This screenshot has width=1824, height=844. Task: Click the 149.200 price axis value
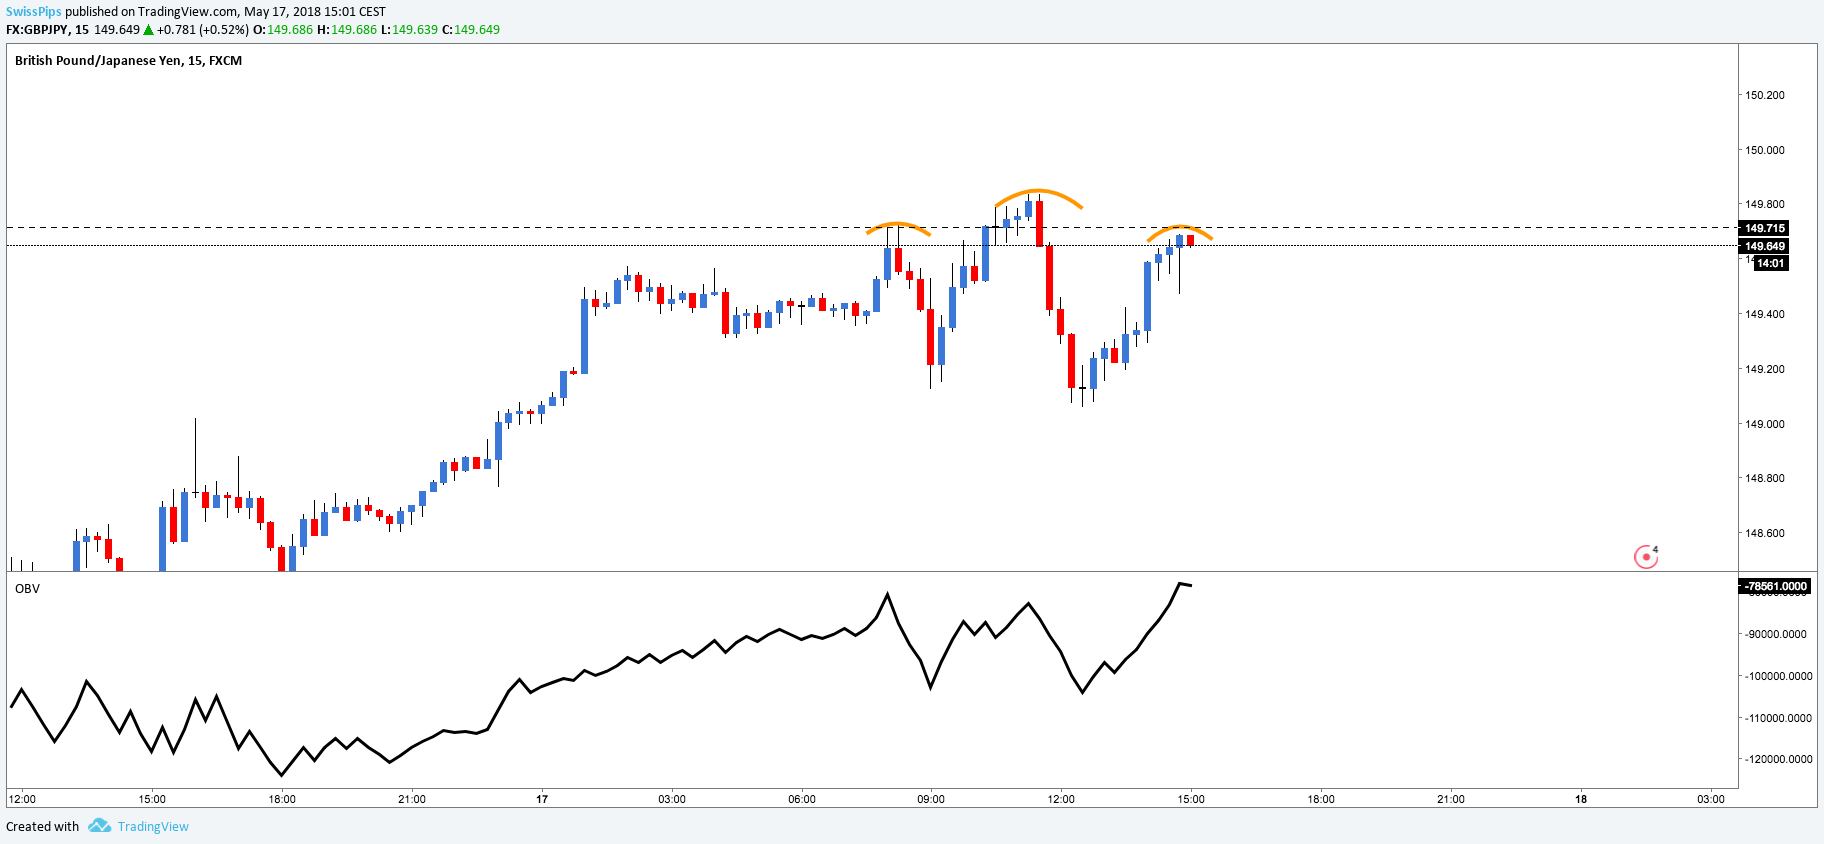(x=1765, y=369)
